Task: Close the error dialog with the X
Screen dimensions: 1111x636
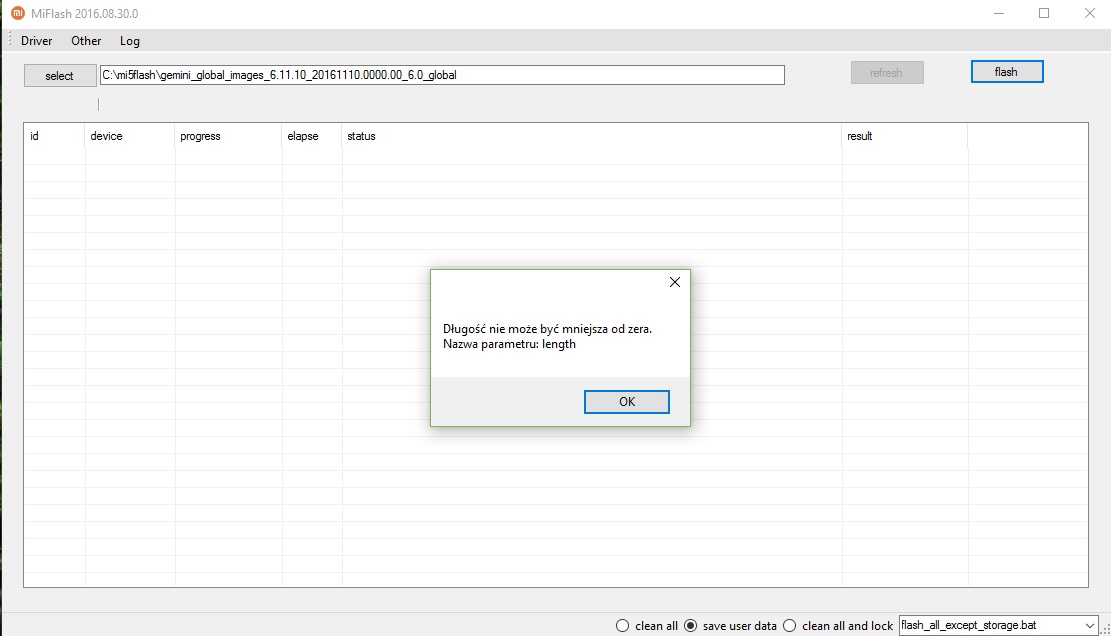Action: [674, 283]
